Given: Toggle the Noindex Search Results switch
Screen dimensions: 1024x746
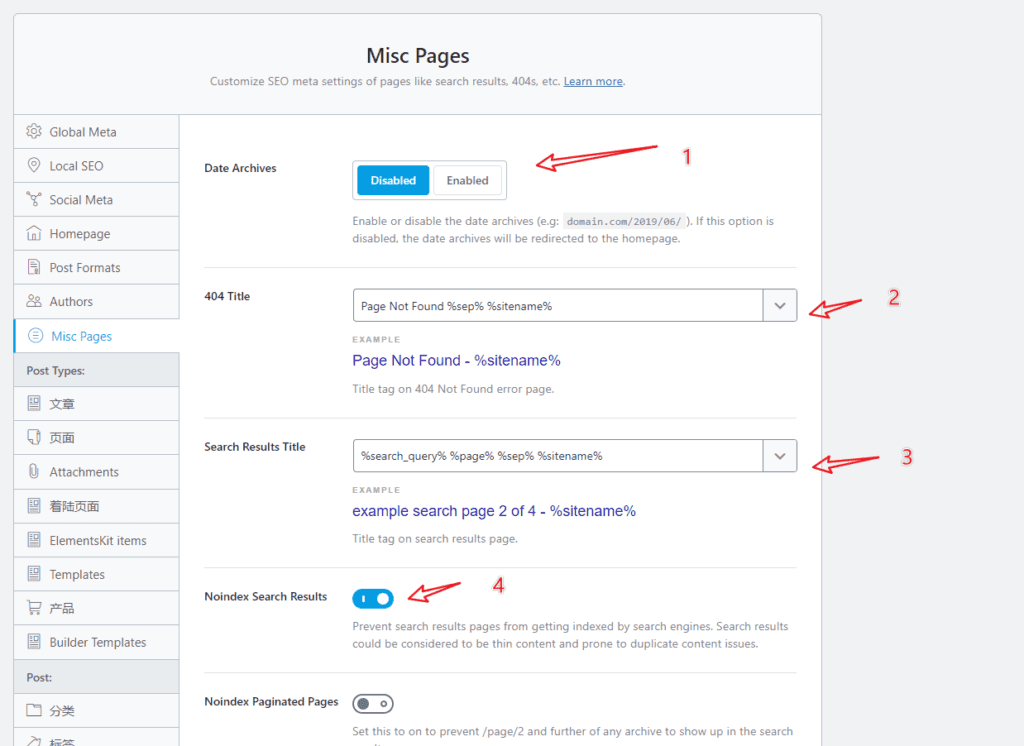Looking at the screenshot, I should (373, 598).
